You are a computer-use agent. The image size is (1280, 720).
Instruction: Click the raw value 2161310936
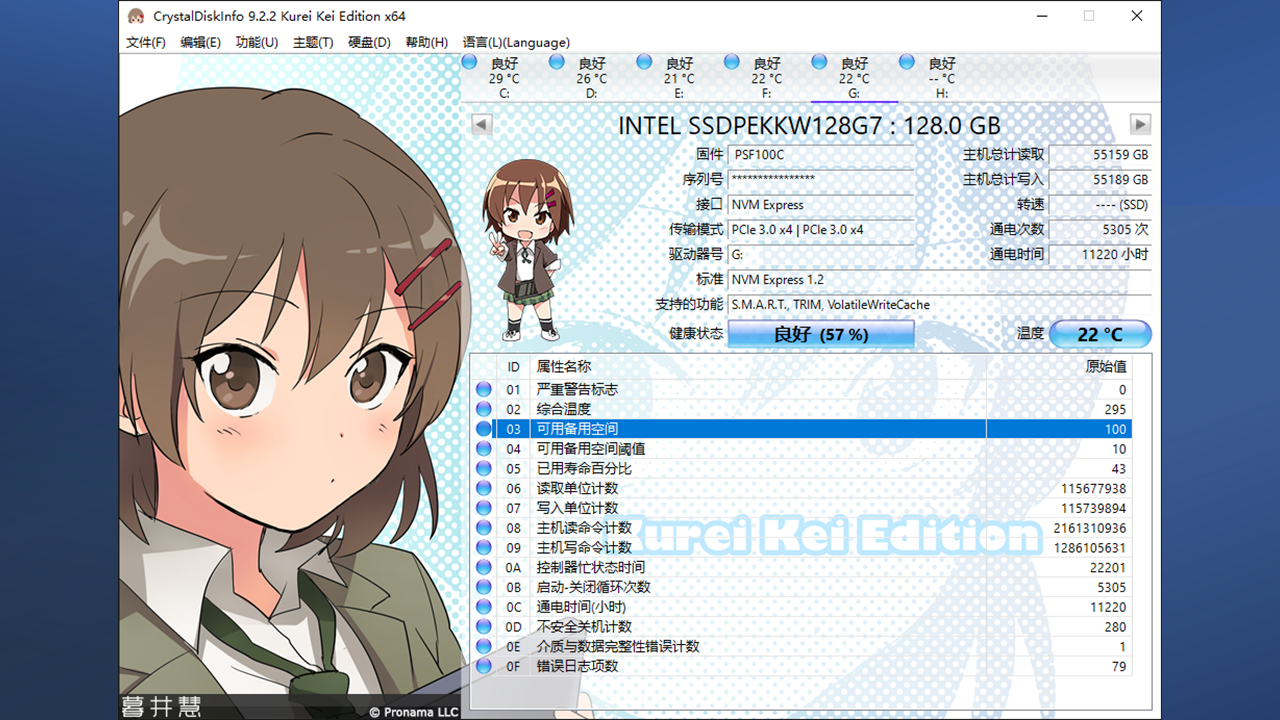(1090, 528)
